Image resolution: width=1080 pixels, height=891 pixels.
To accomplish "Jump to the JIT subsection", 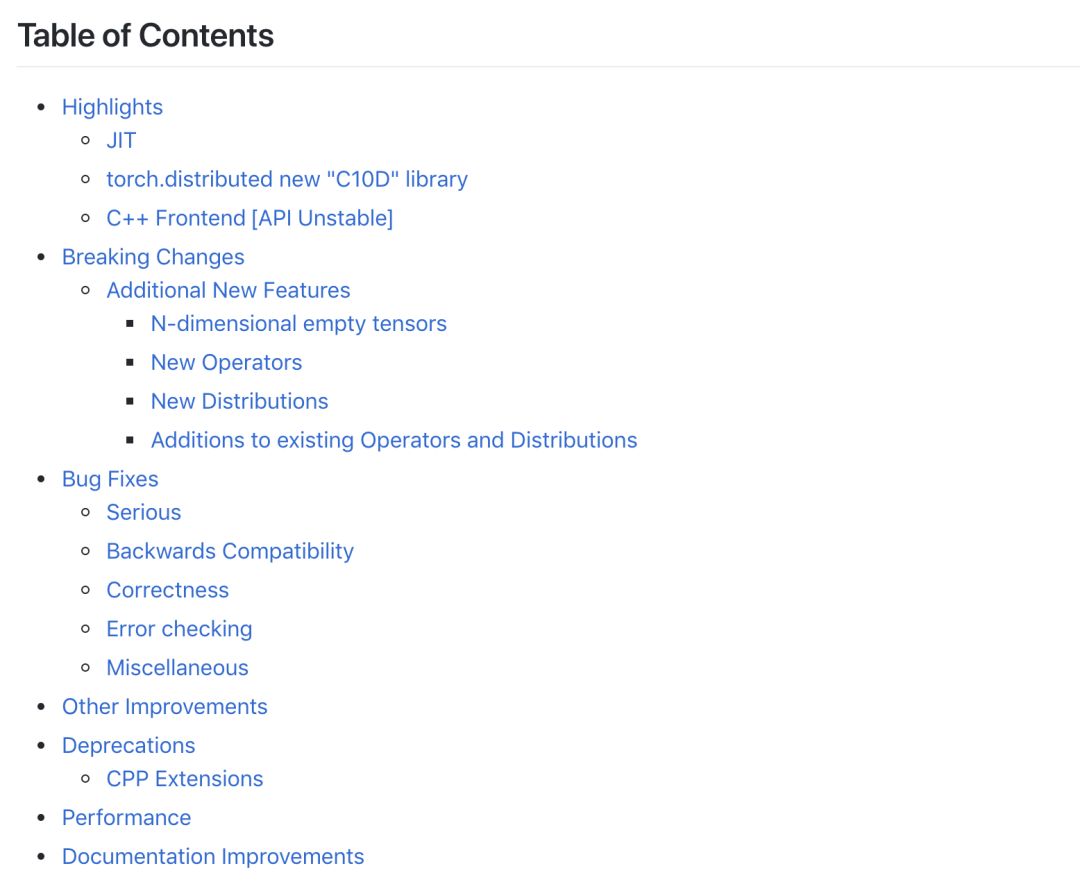I will click(x=121, y=140).
